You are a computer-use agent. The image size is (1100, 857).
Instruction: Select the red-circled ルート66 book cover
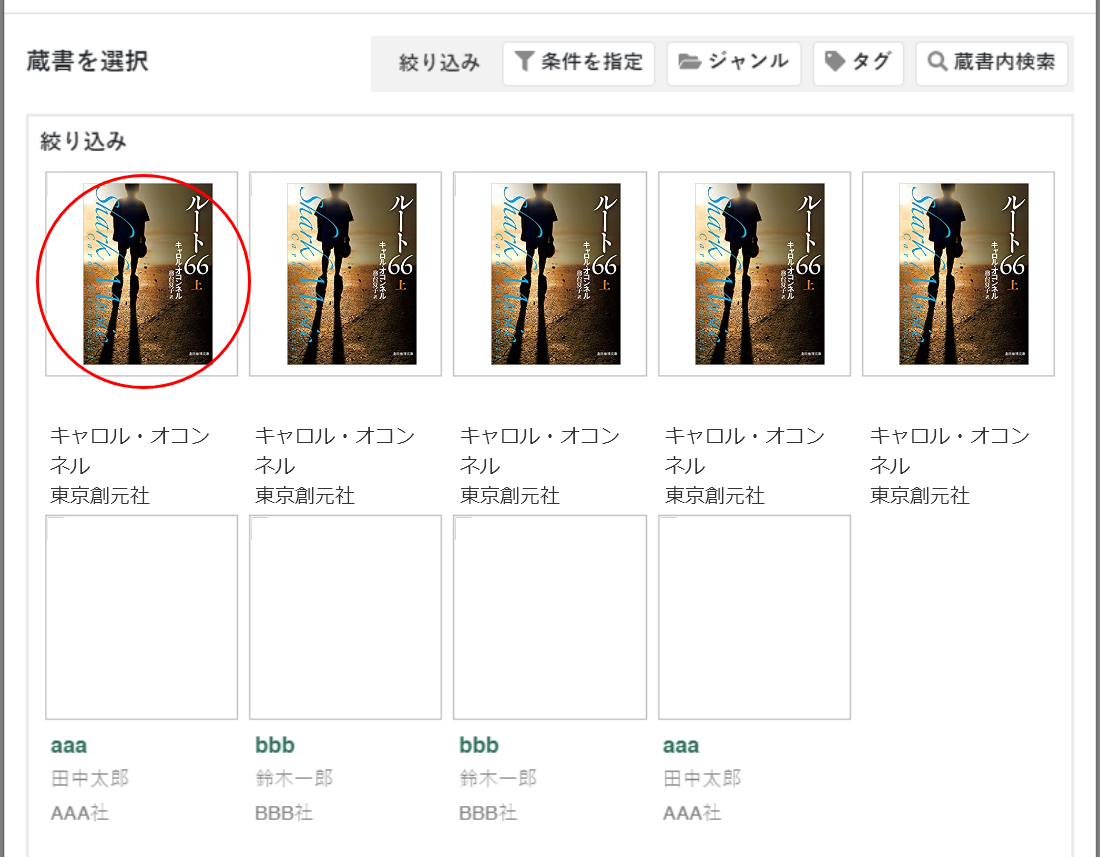[142, 273]
